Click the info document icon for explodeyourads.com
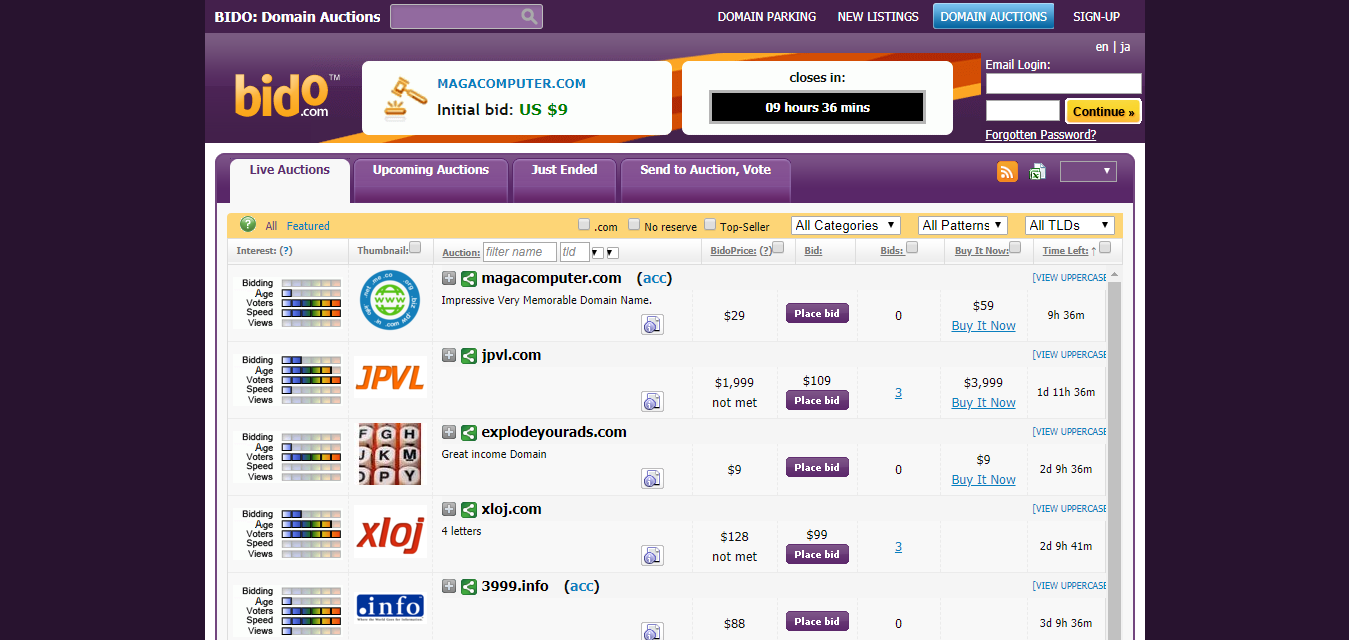 [652, 479]
